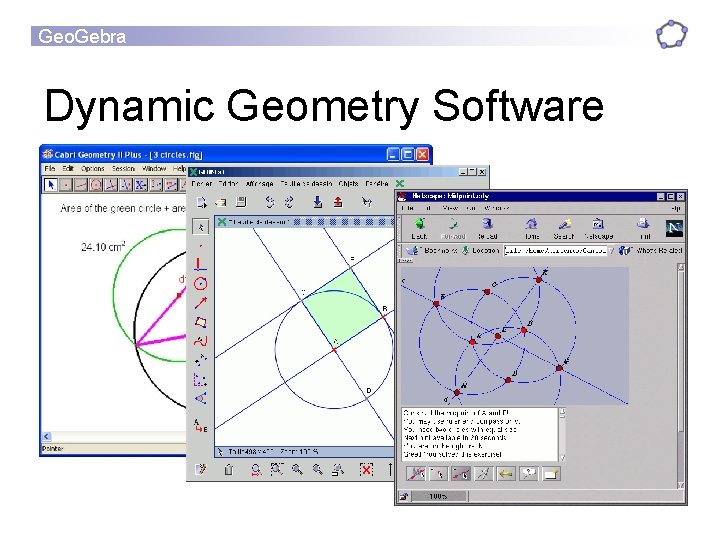Click redo icon in middle window toolbar
720x540 pixels.
[x=289, y=202]
